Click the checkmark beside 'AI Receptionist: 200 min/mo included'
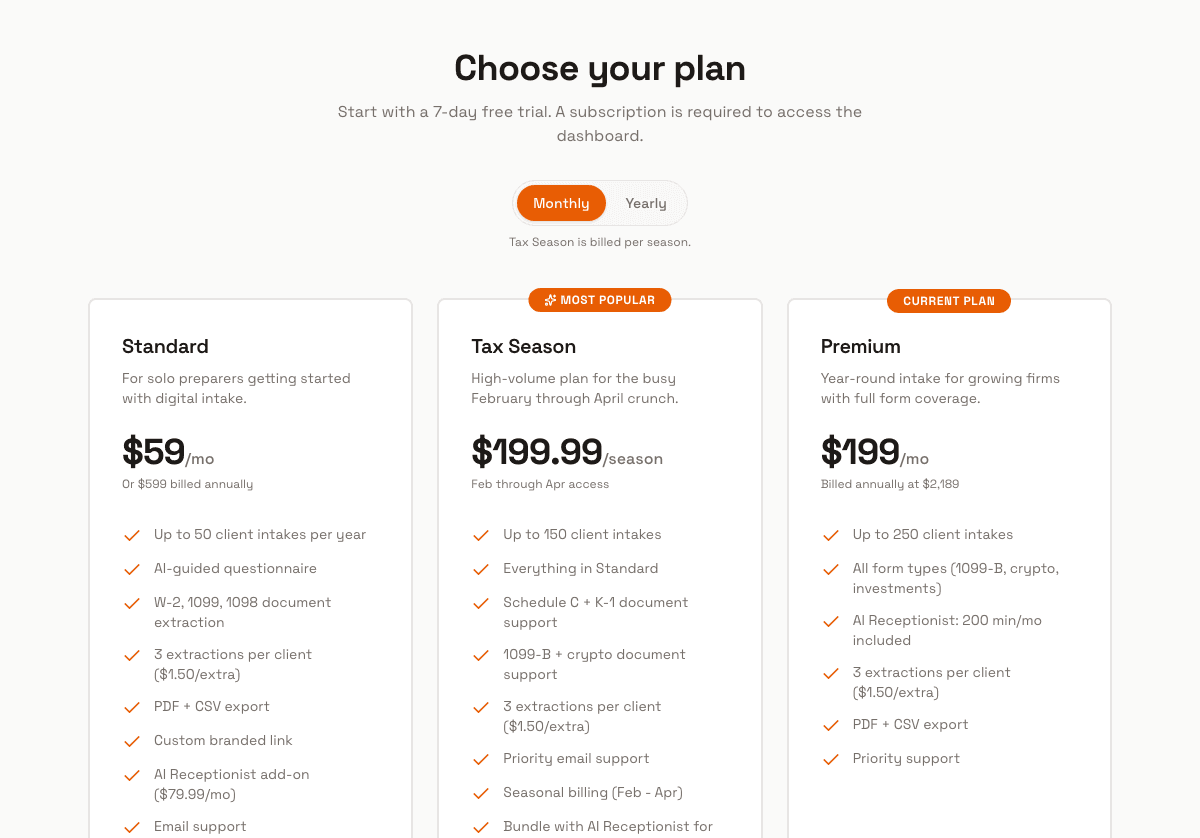The height and width of the screenshot is (838, 1200). click(x=830, y=621)
